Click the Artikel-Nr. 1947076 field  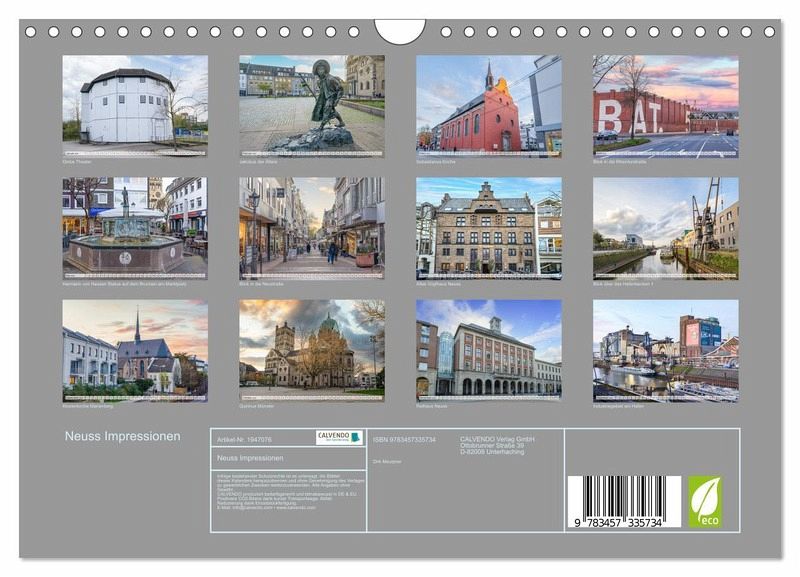click(x=244, y=439)
